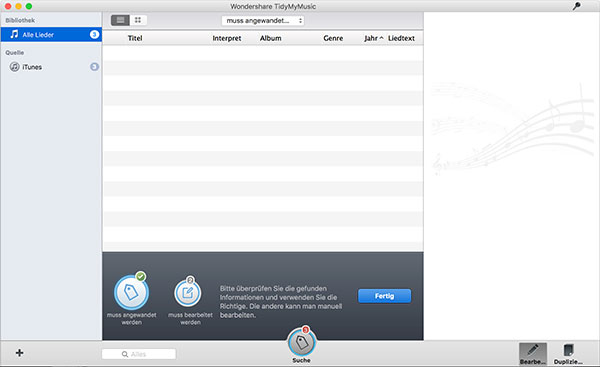Open the iTunes source
Image resolution: width=600 pixels, height=367 pixels.
tap(51, 67)
